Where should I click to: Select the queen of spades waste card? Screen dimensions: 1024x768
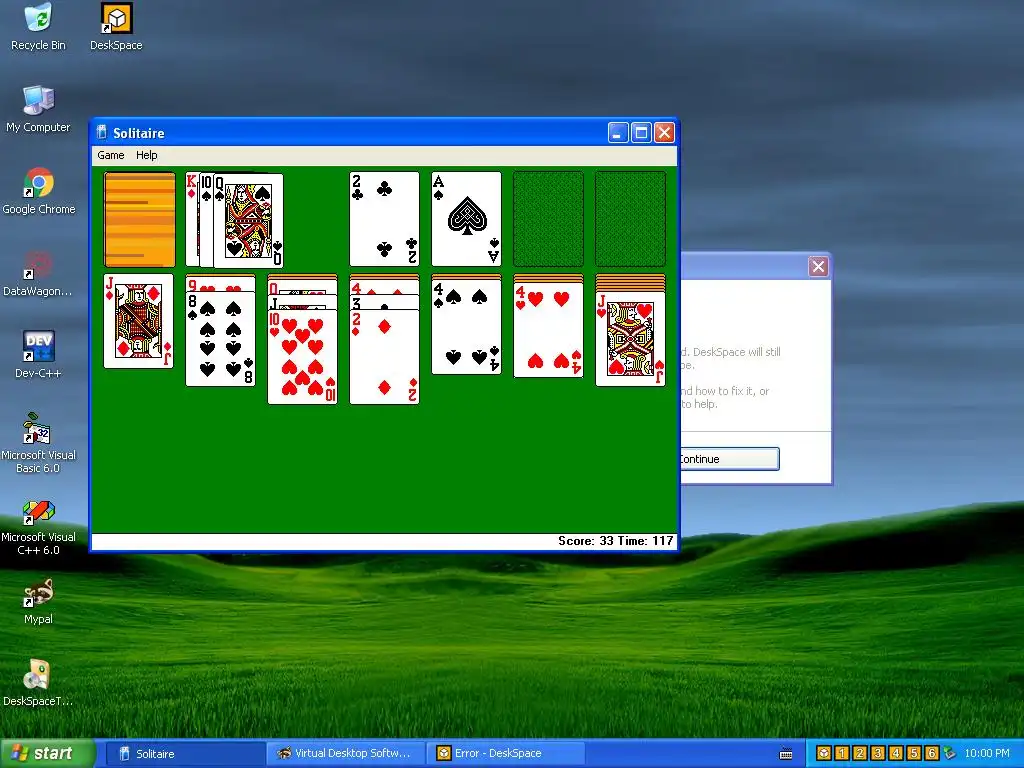point(249,220)
